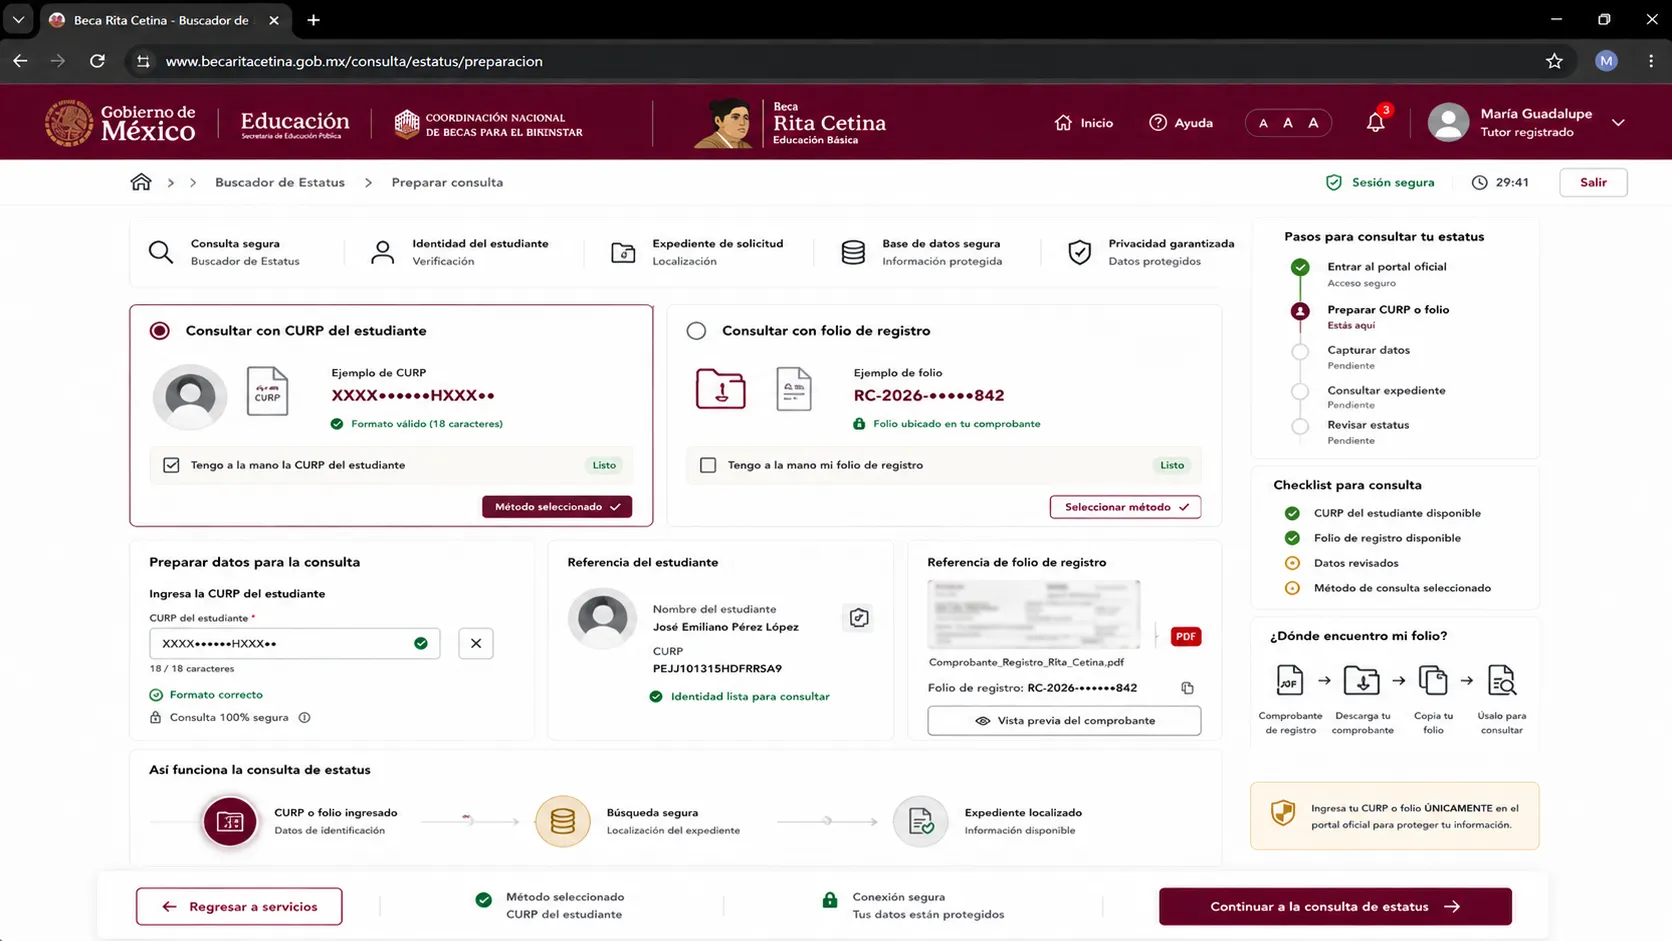Click the Búsqueda segura database icon

coord(563,821)
